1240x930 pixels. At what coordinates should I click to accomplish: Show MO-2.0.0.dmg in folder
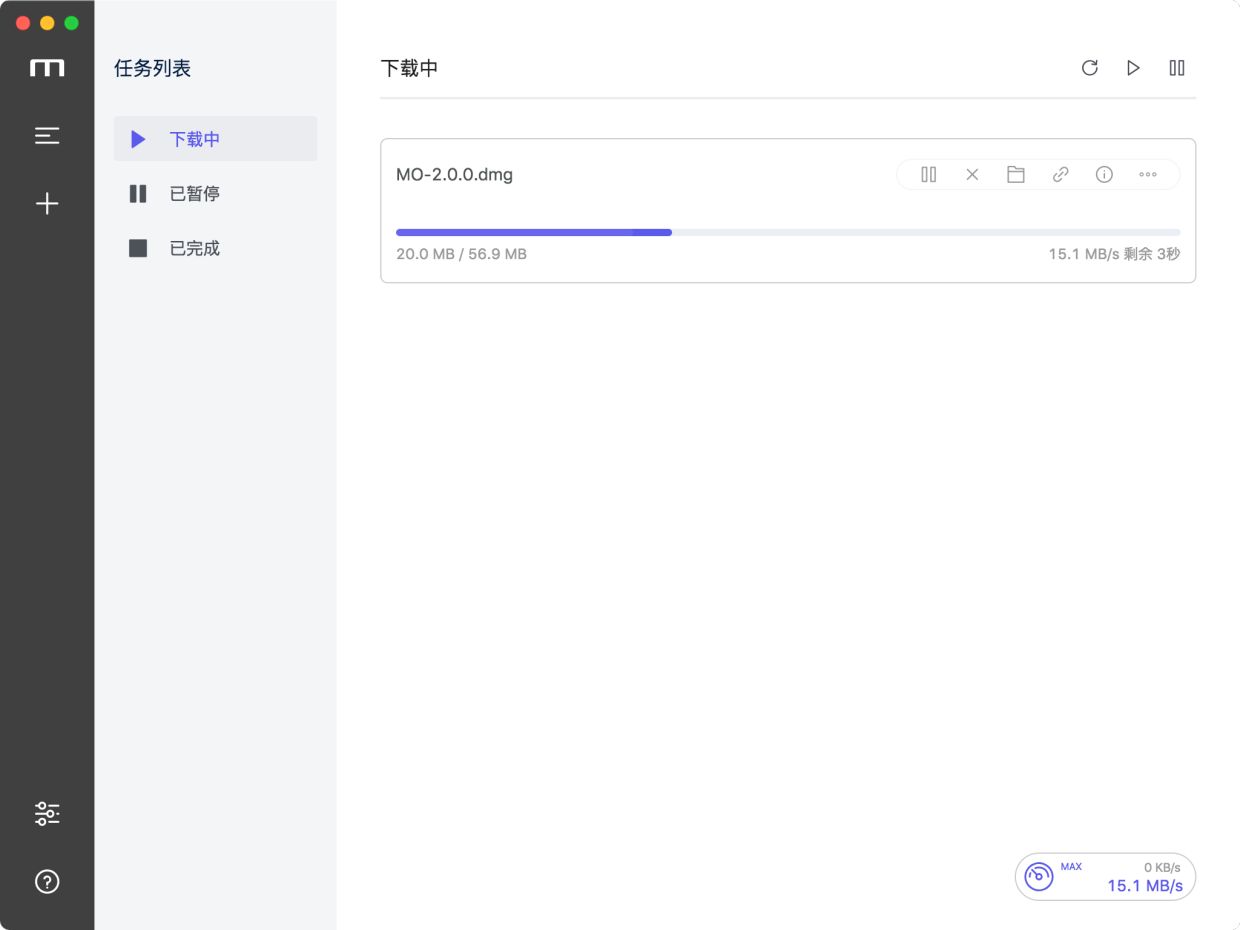1016,174
